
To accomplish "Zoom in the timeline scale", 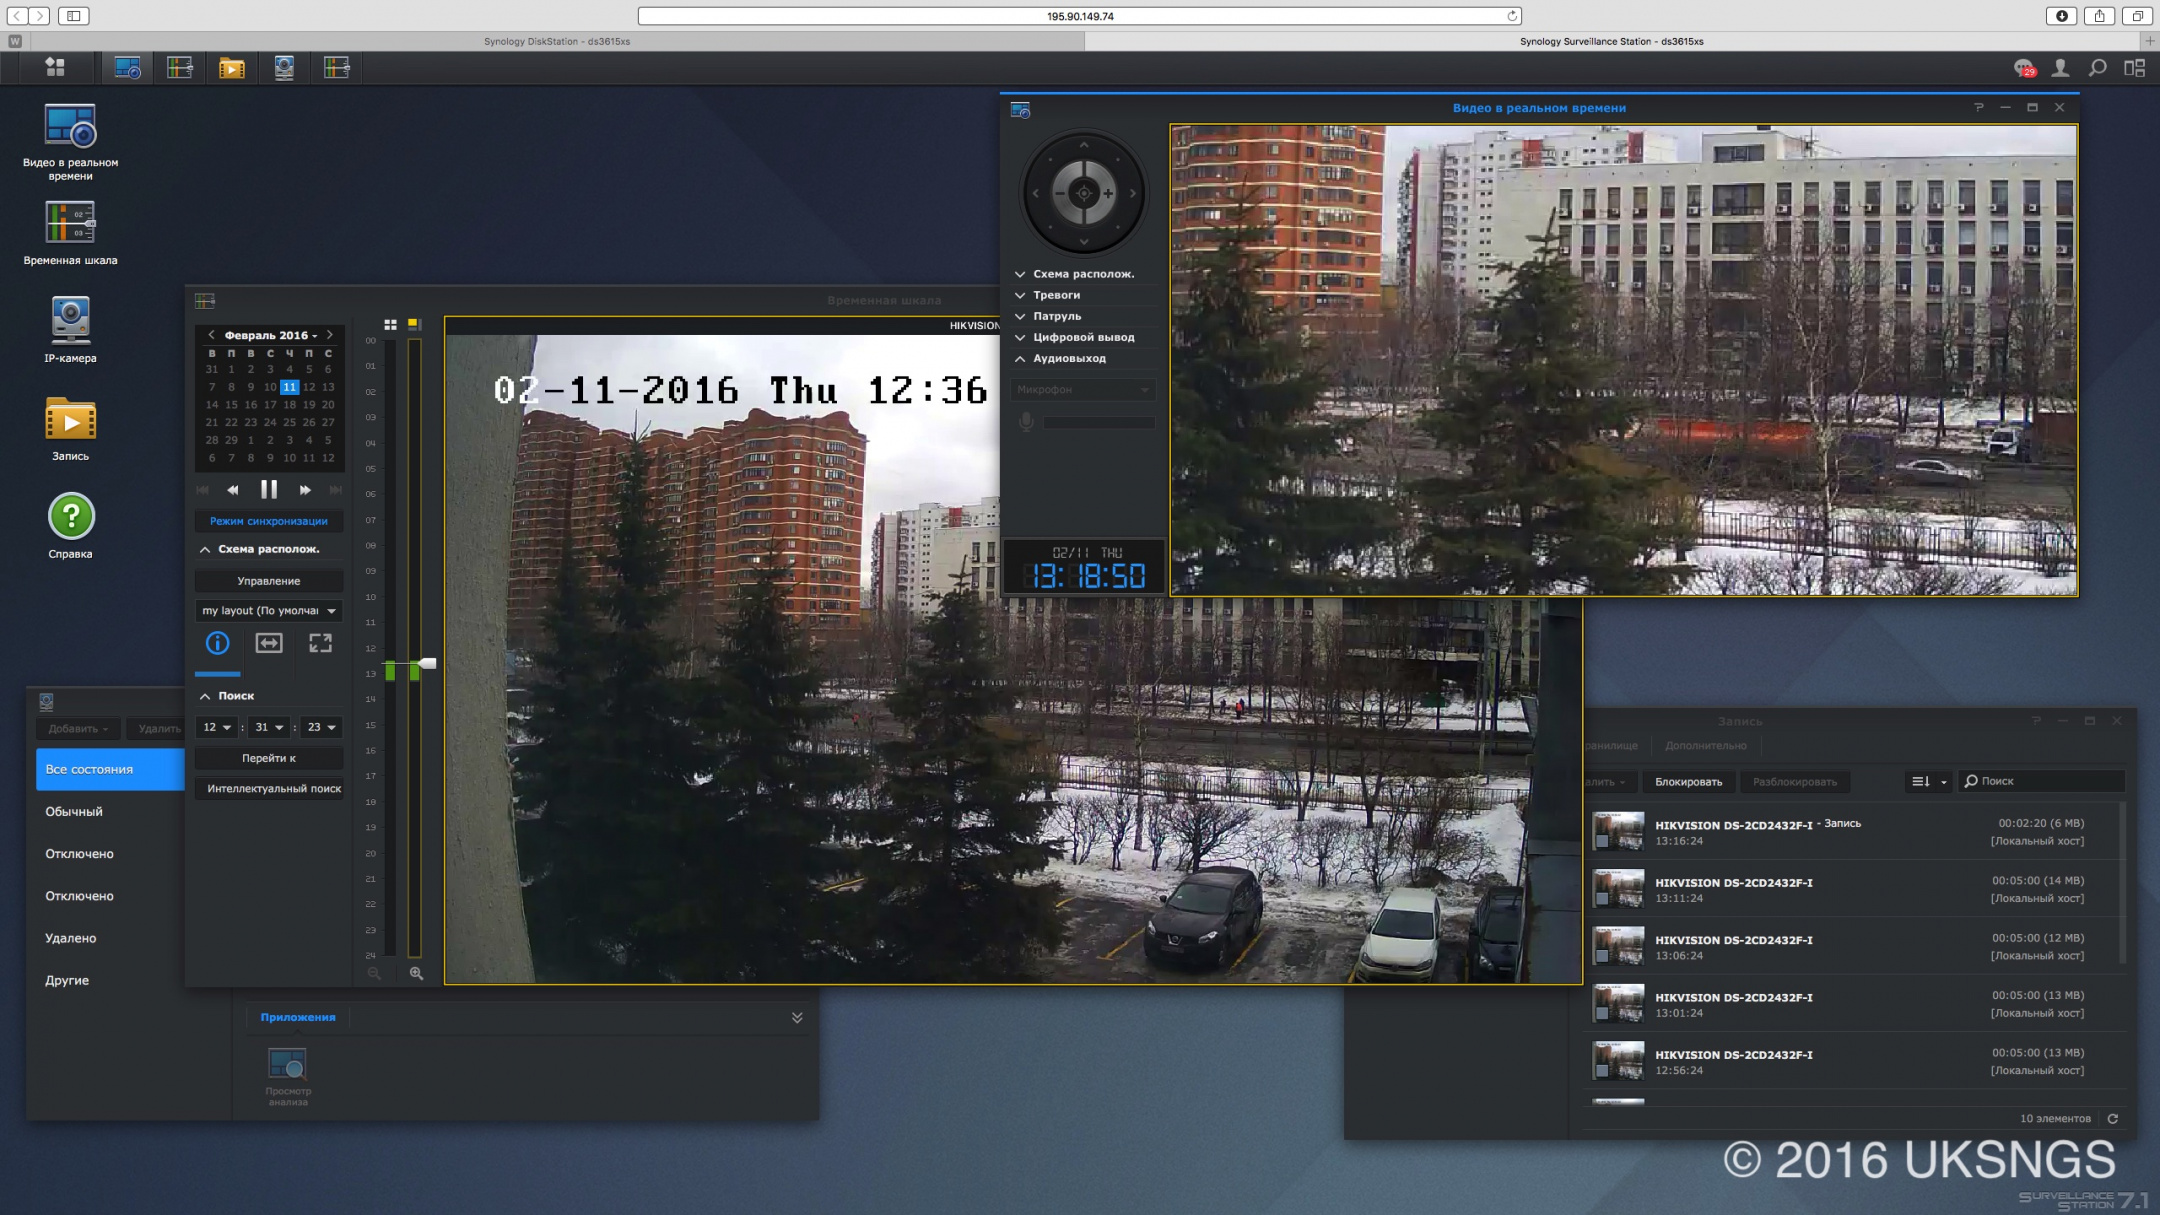I will point(416,973).
